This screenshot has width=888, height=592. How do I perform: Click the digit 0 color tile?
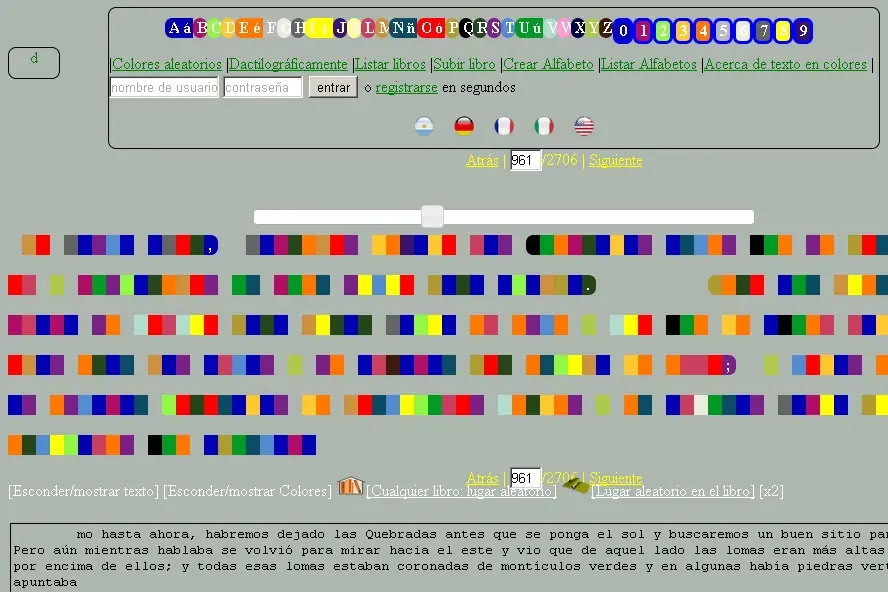tap(623, 31)
